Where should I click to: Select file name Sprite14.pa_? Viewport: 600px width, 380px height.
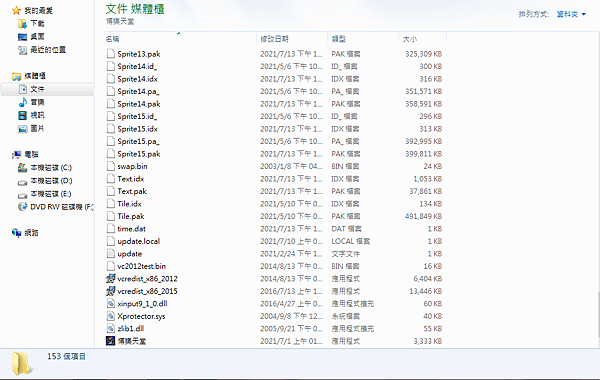click(x=138, y=91)
